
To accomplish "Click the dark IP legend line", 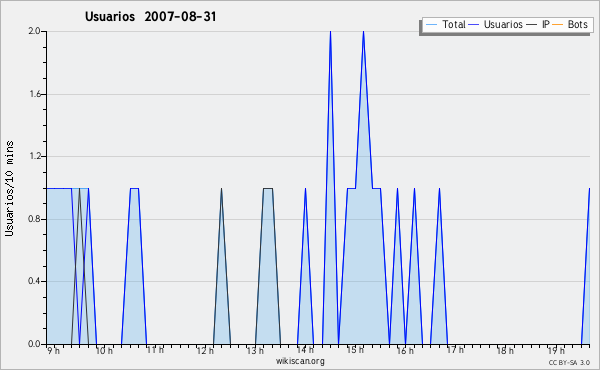I will click(x=532, y=25).
